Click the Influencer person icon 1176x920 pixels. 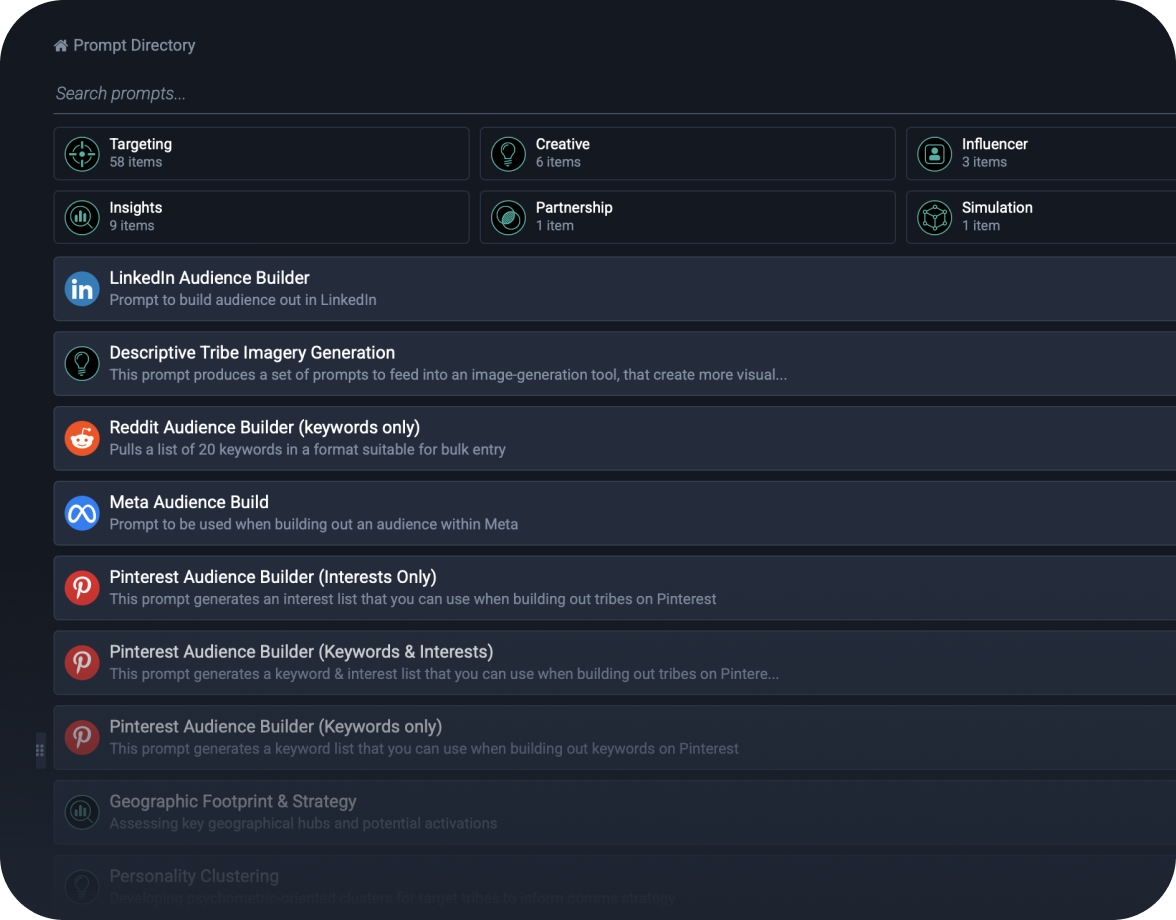click(934, 154)
